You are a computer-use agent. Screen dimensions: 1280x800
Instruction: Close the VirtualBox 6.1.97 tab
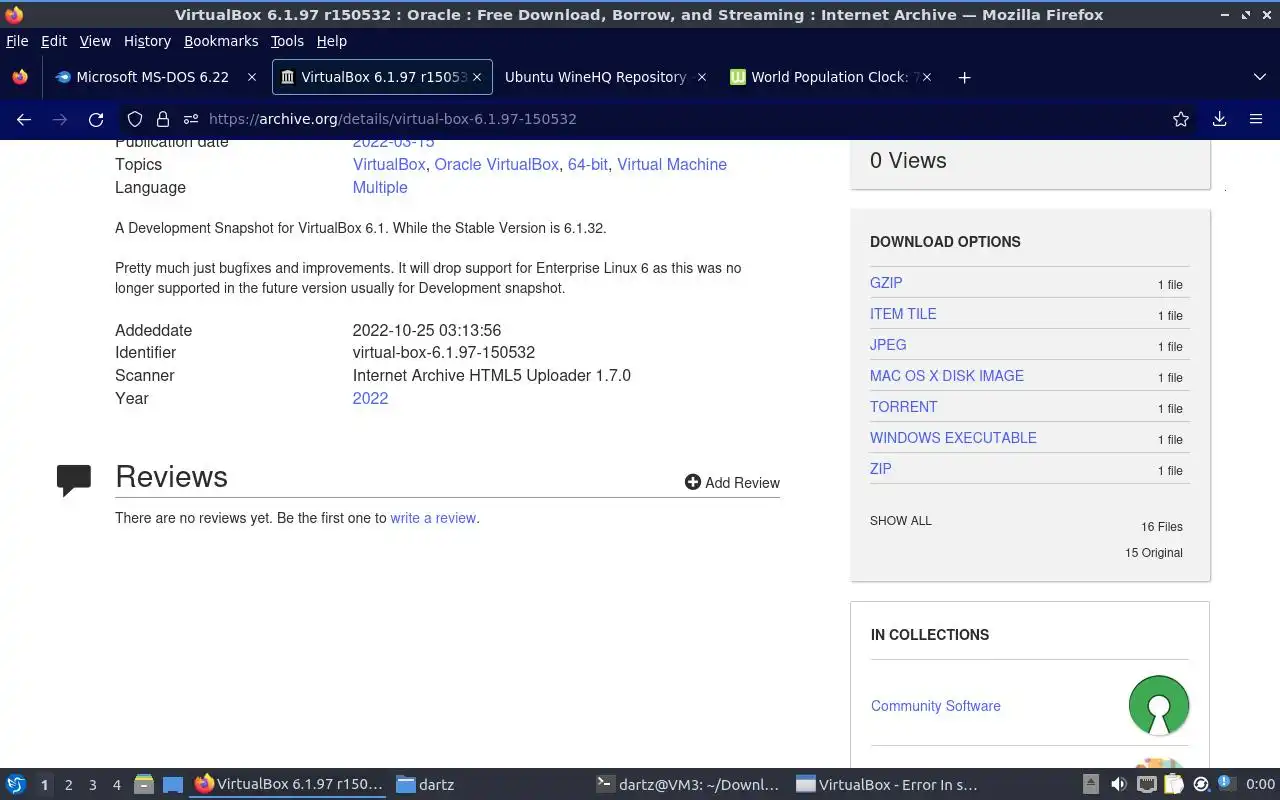[x=477, y=77]
